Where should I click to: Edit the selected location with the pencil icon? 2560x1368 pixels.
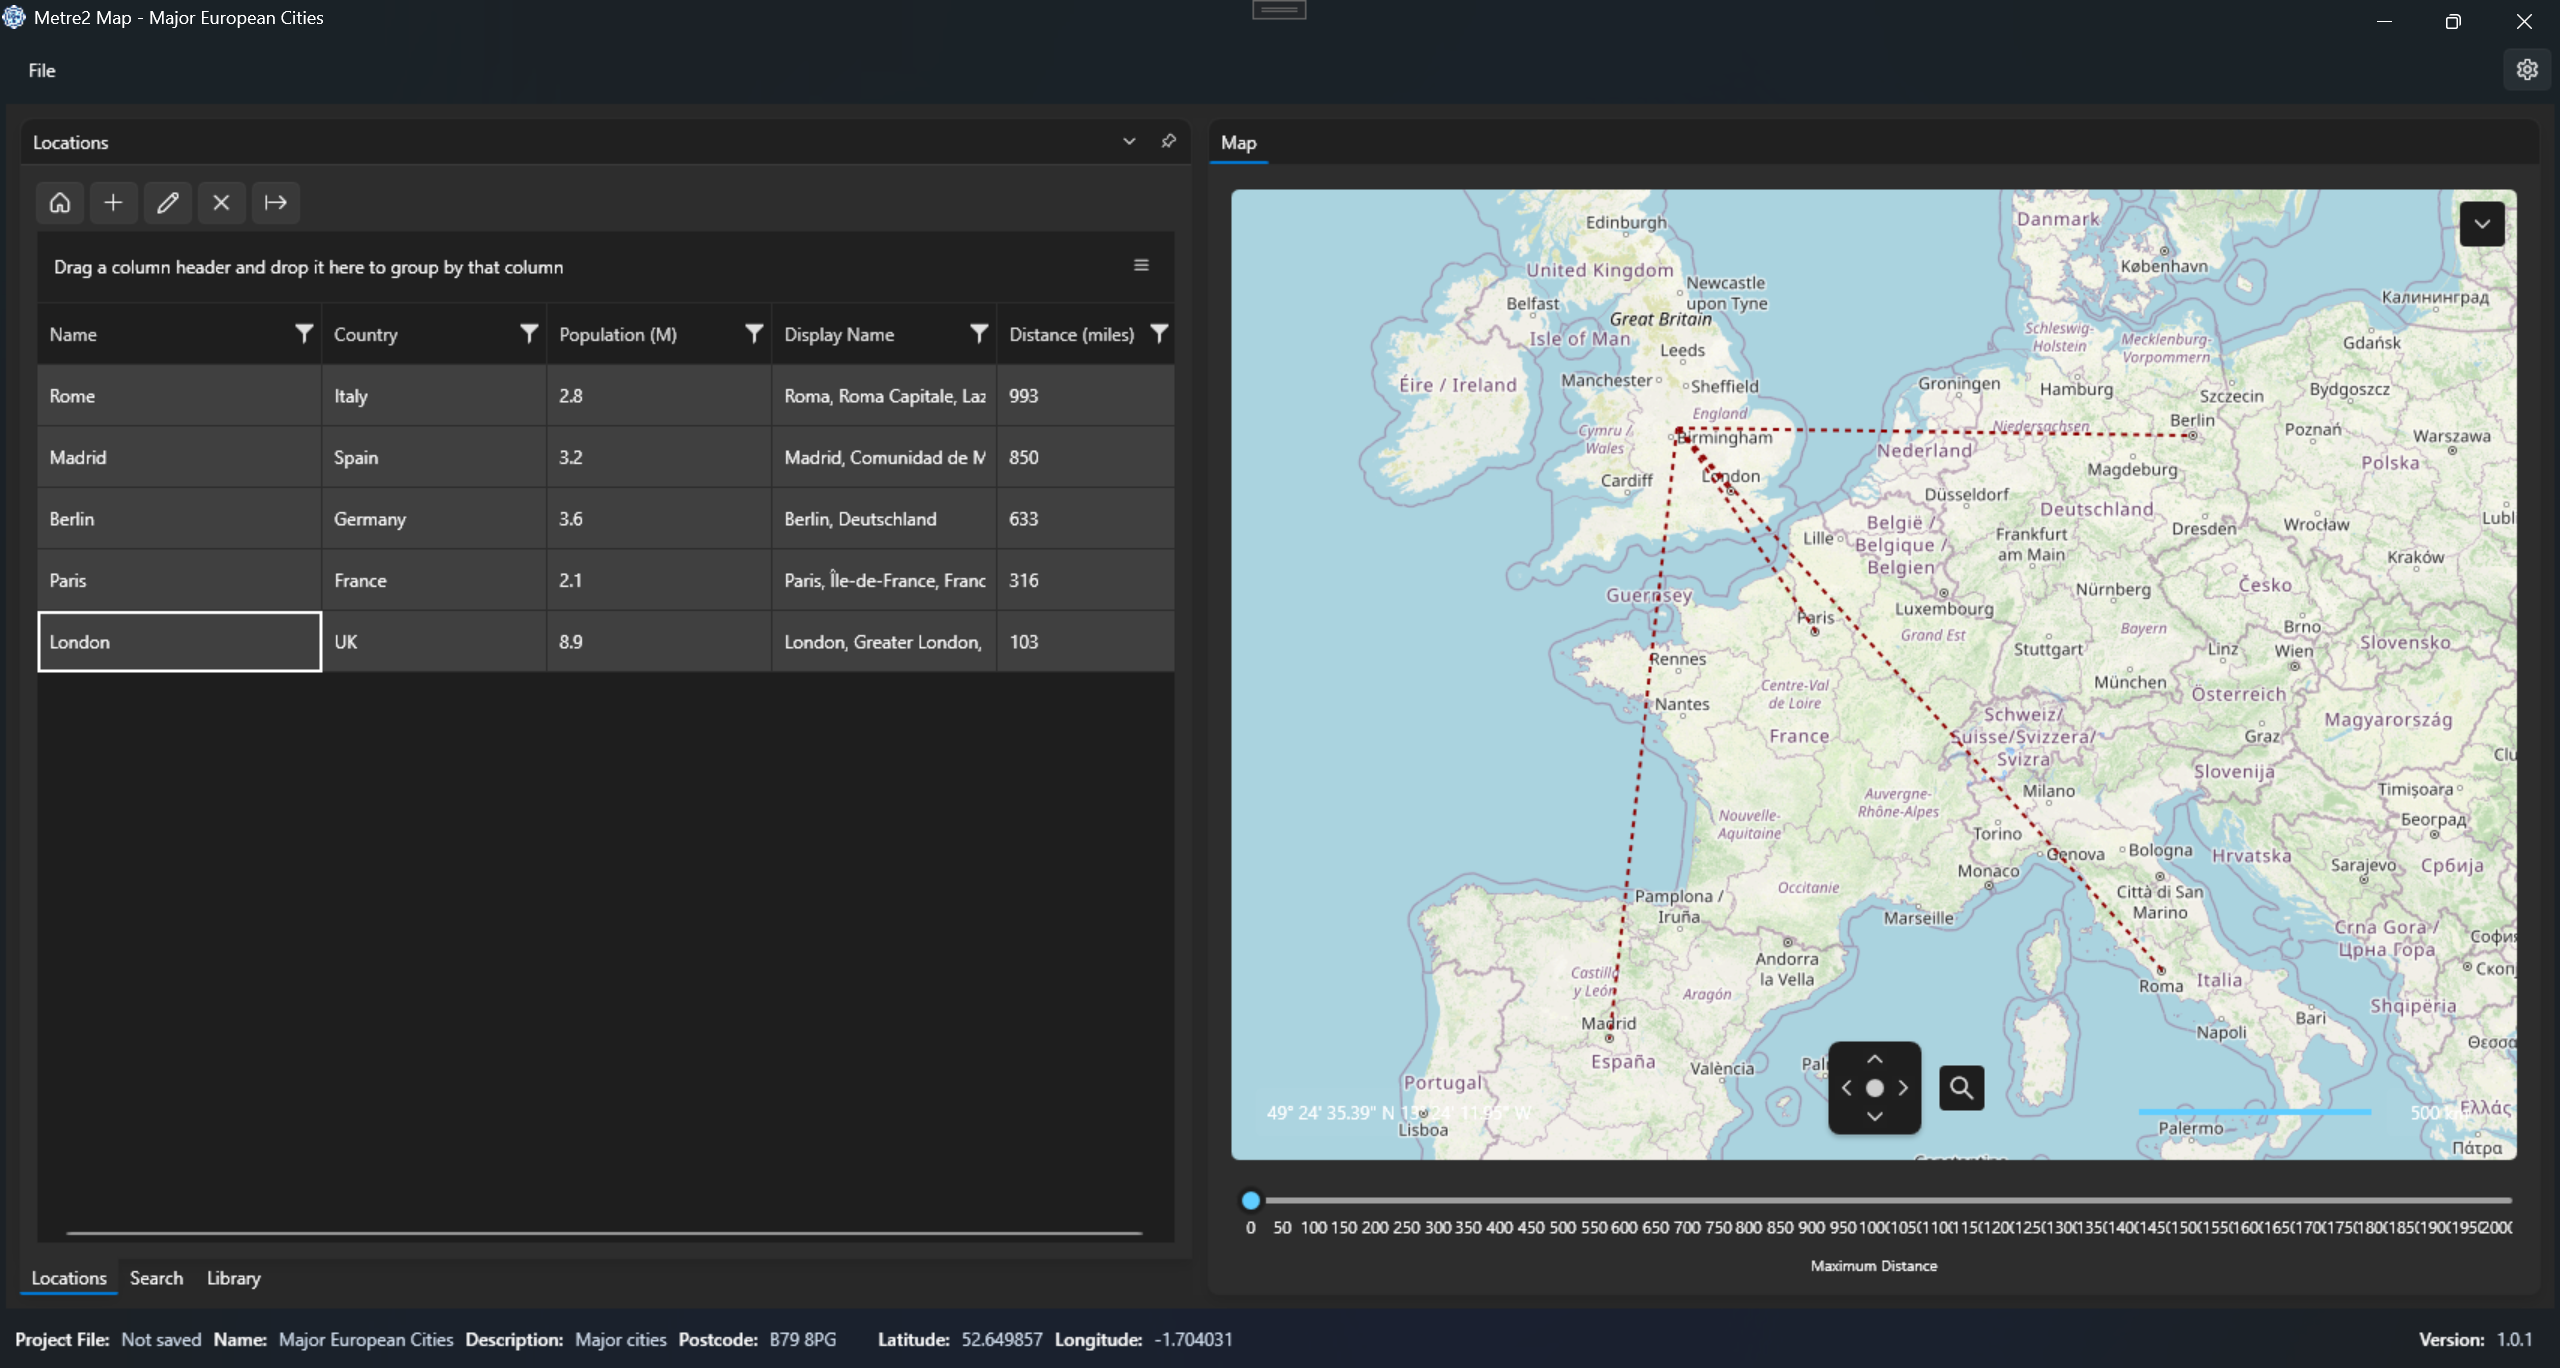click(x=168, y=202)
